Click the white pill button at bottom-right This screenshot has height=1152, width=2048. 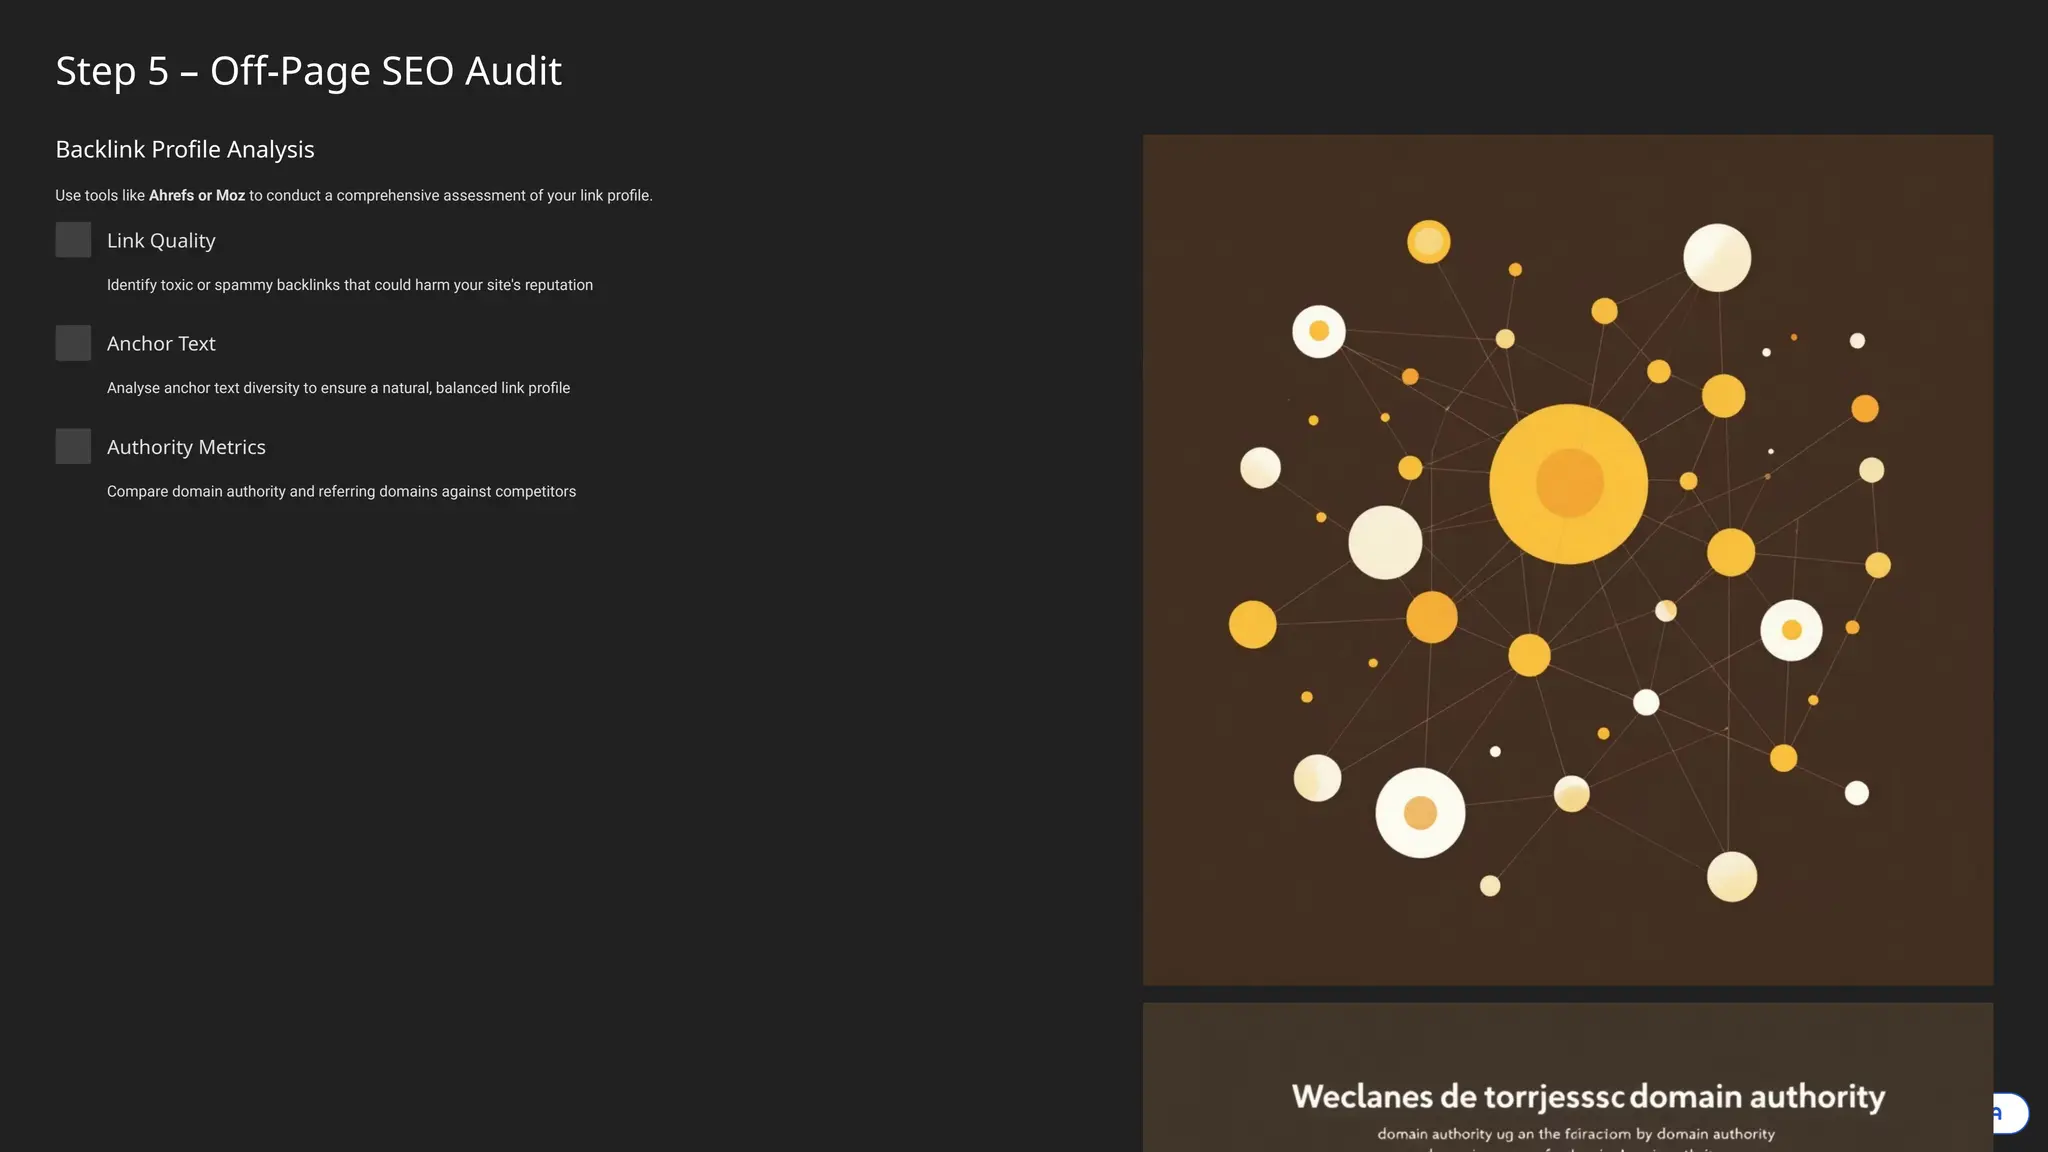[x=2010, y=1113]
